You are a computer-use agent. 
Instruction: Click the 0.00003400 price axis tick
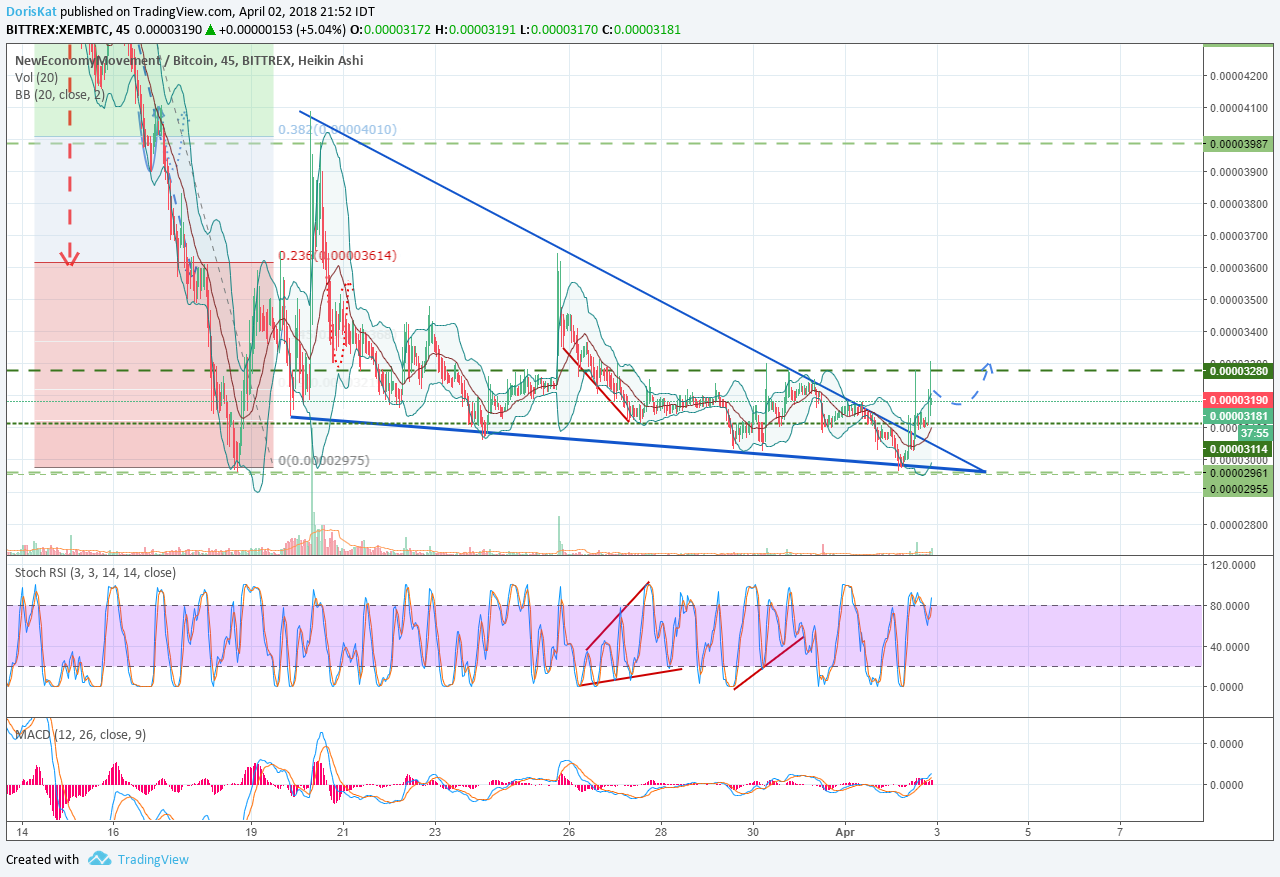click(x=1238, y=332)
